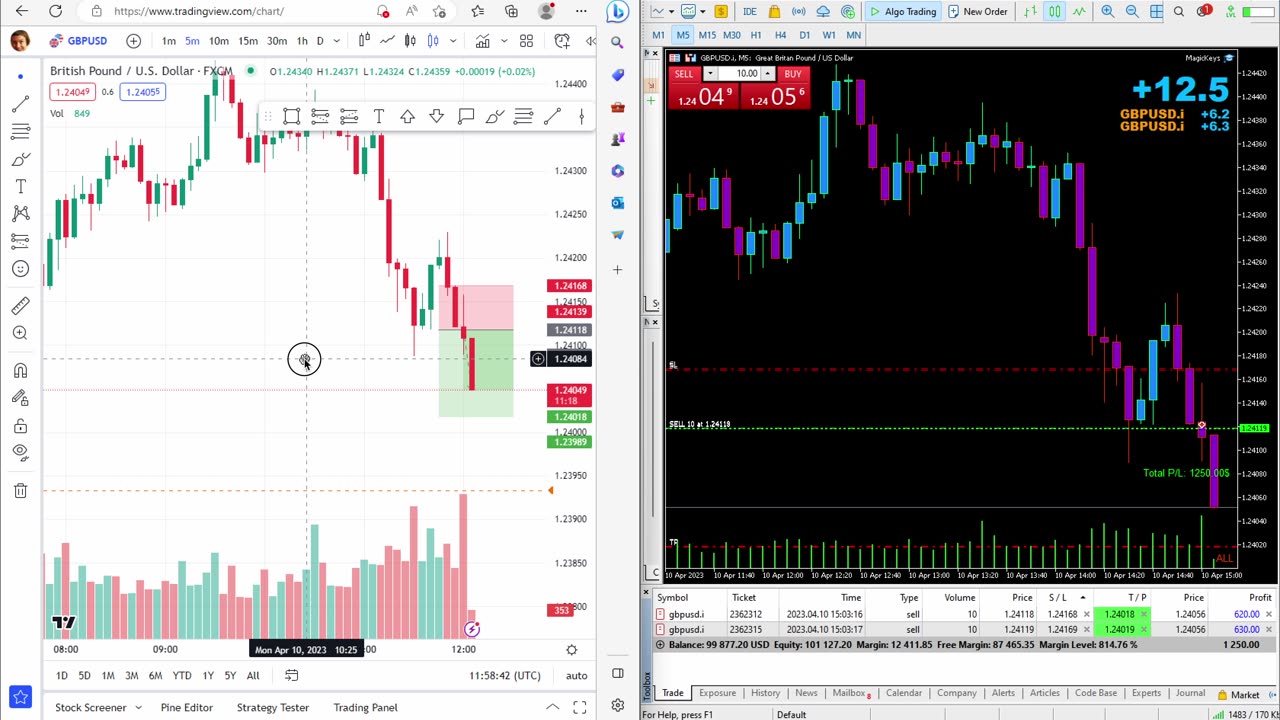Click MetaTrader zoom in magnifier
The width and height of the screenshot is (1280, 720).
(x=1107, y=11)
